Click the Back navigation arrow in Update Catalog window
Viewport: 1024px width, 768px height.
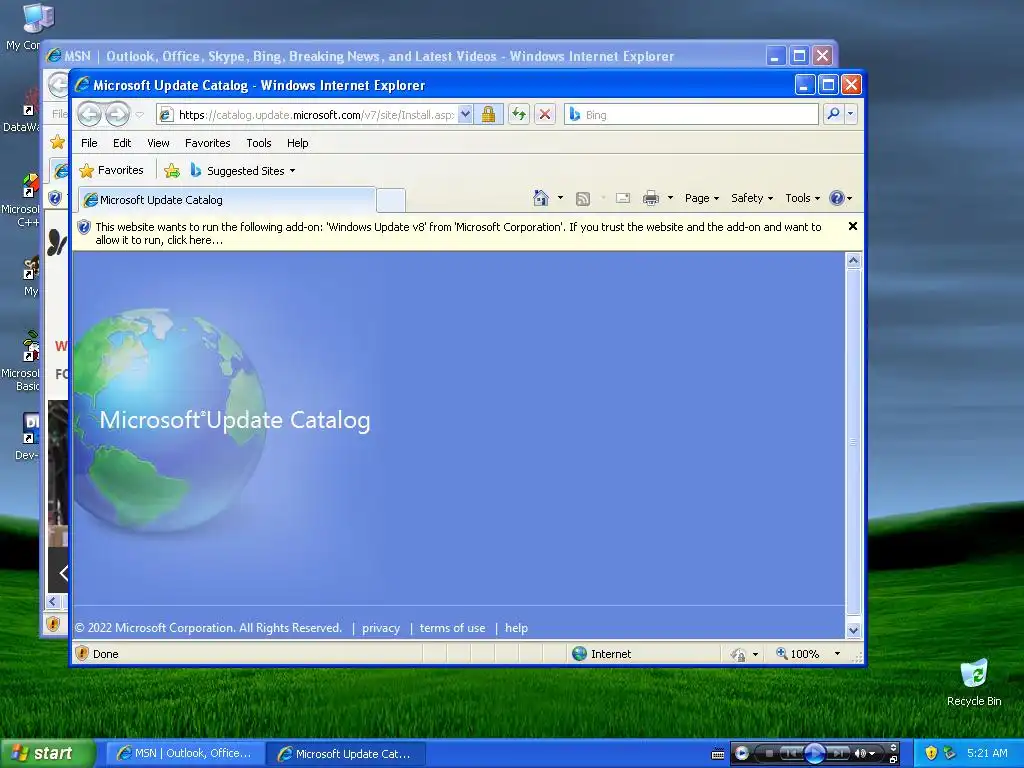[x=89, y=115]
